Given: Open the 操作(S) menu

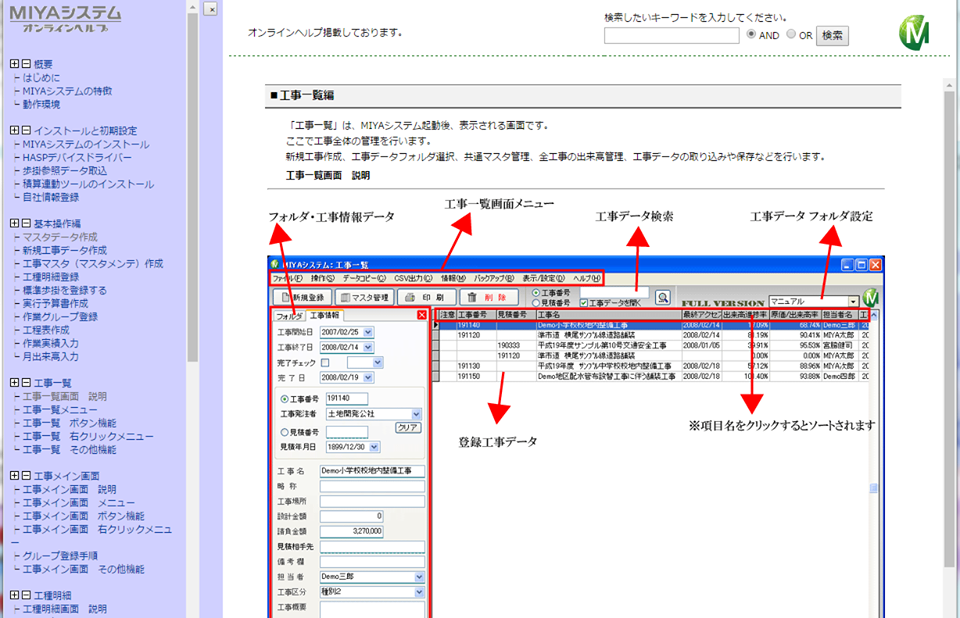Looking at the screenshot, I should pos(323,279).
